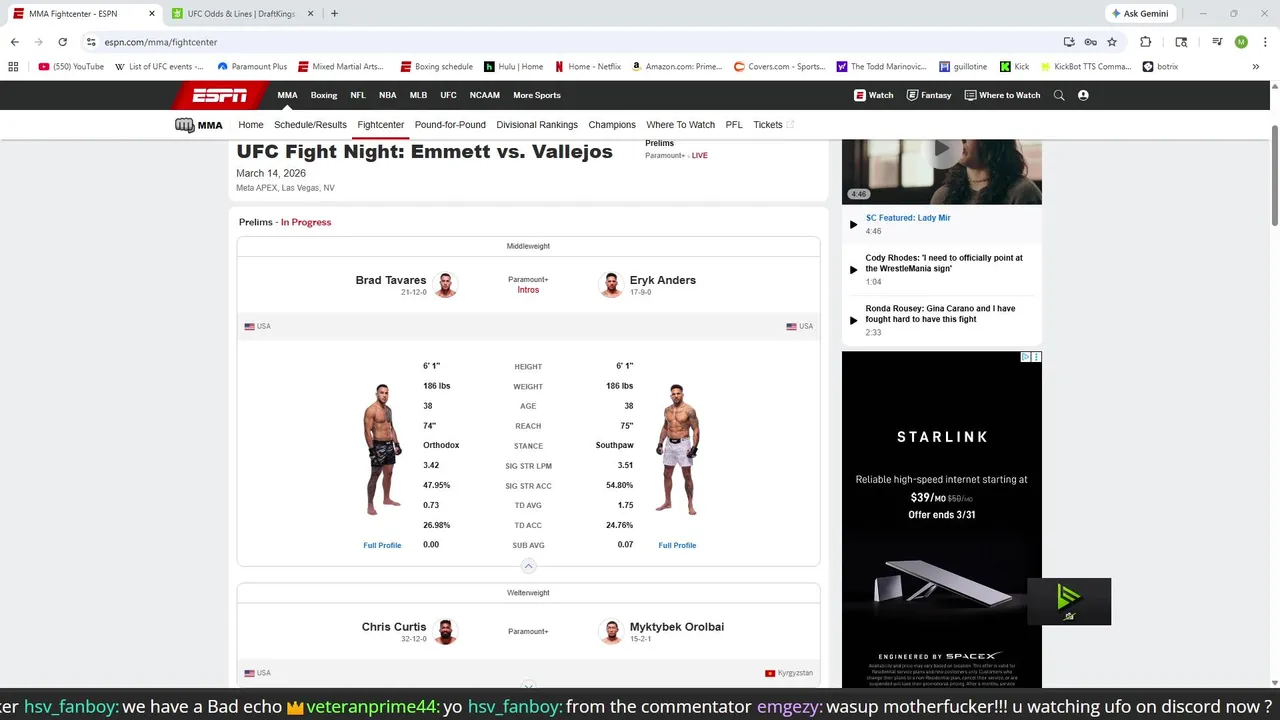
Task: Open Champions tab
Action: coord(612,125)
